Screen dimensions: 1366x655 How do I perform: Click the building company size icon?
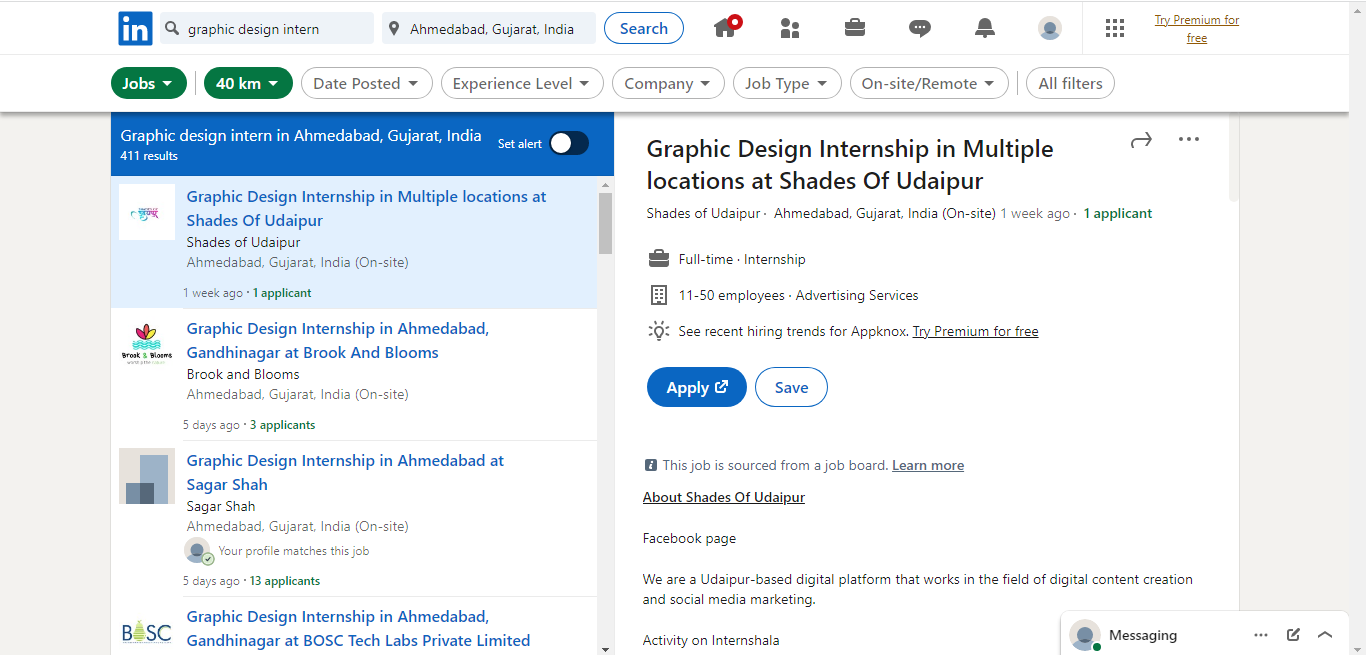[658, 295]
